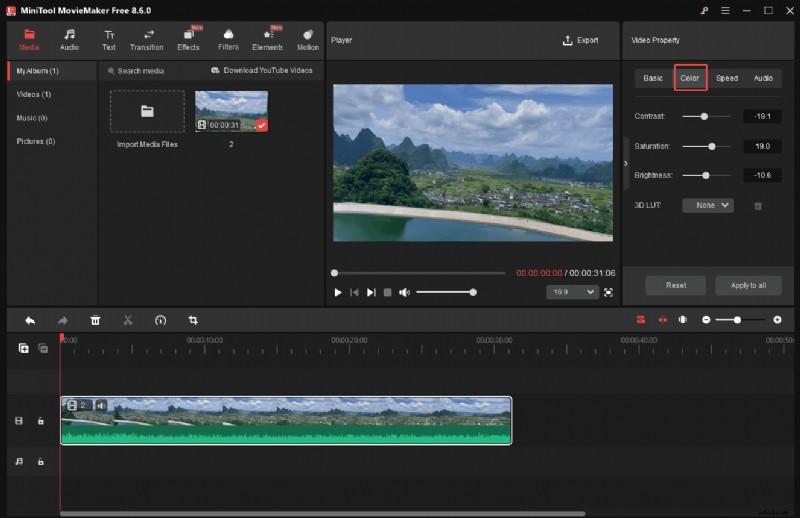Select the video thumbnail named 2

pyautogui.click(x=231, y=111)
